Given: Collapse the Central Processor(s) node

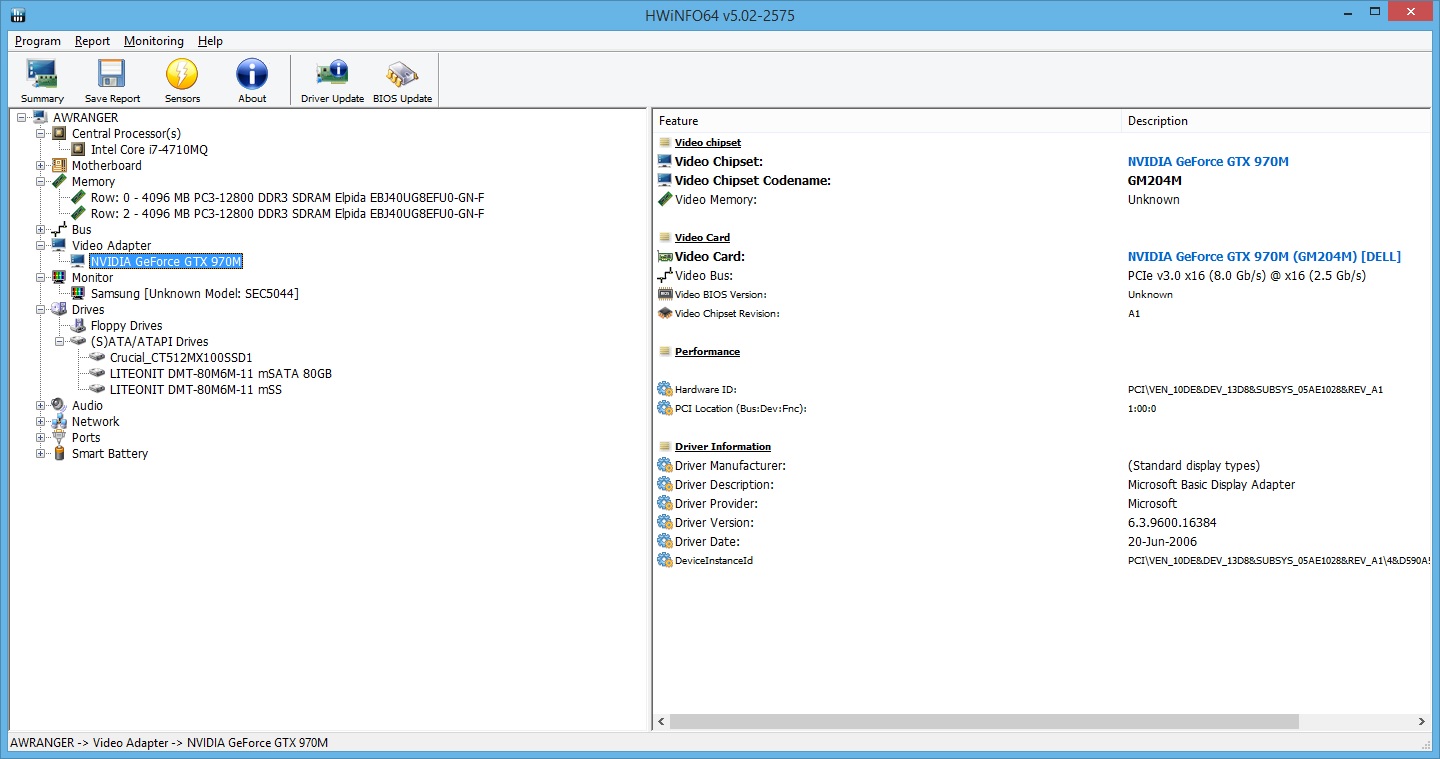Looking at the screenshot, I should (x=41, y=134).
